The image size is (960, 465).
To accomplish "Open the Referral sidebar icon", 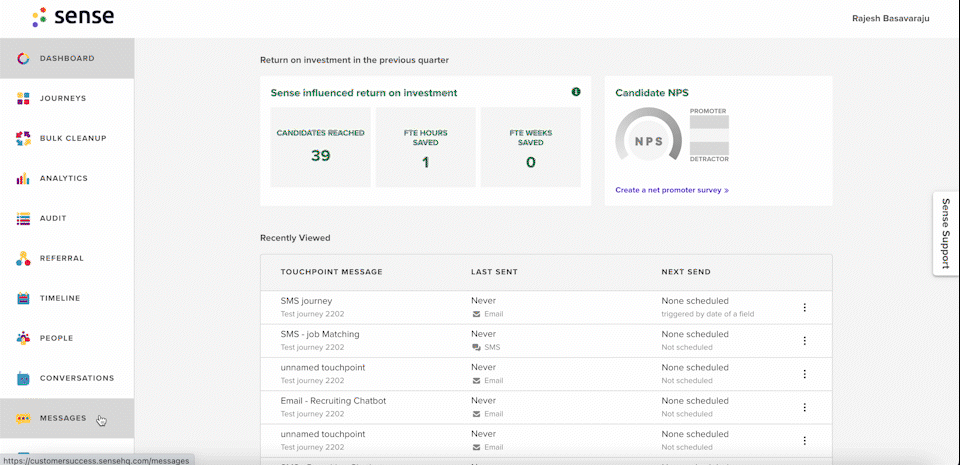I will click(x=23, y=258).
